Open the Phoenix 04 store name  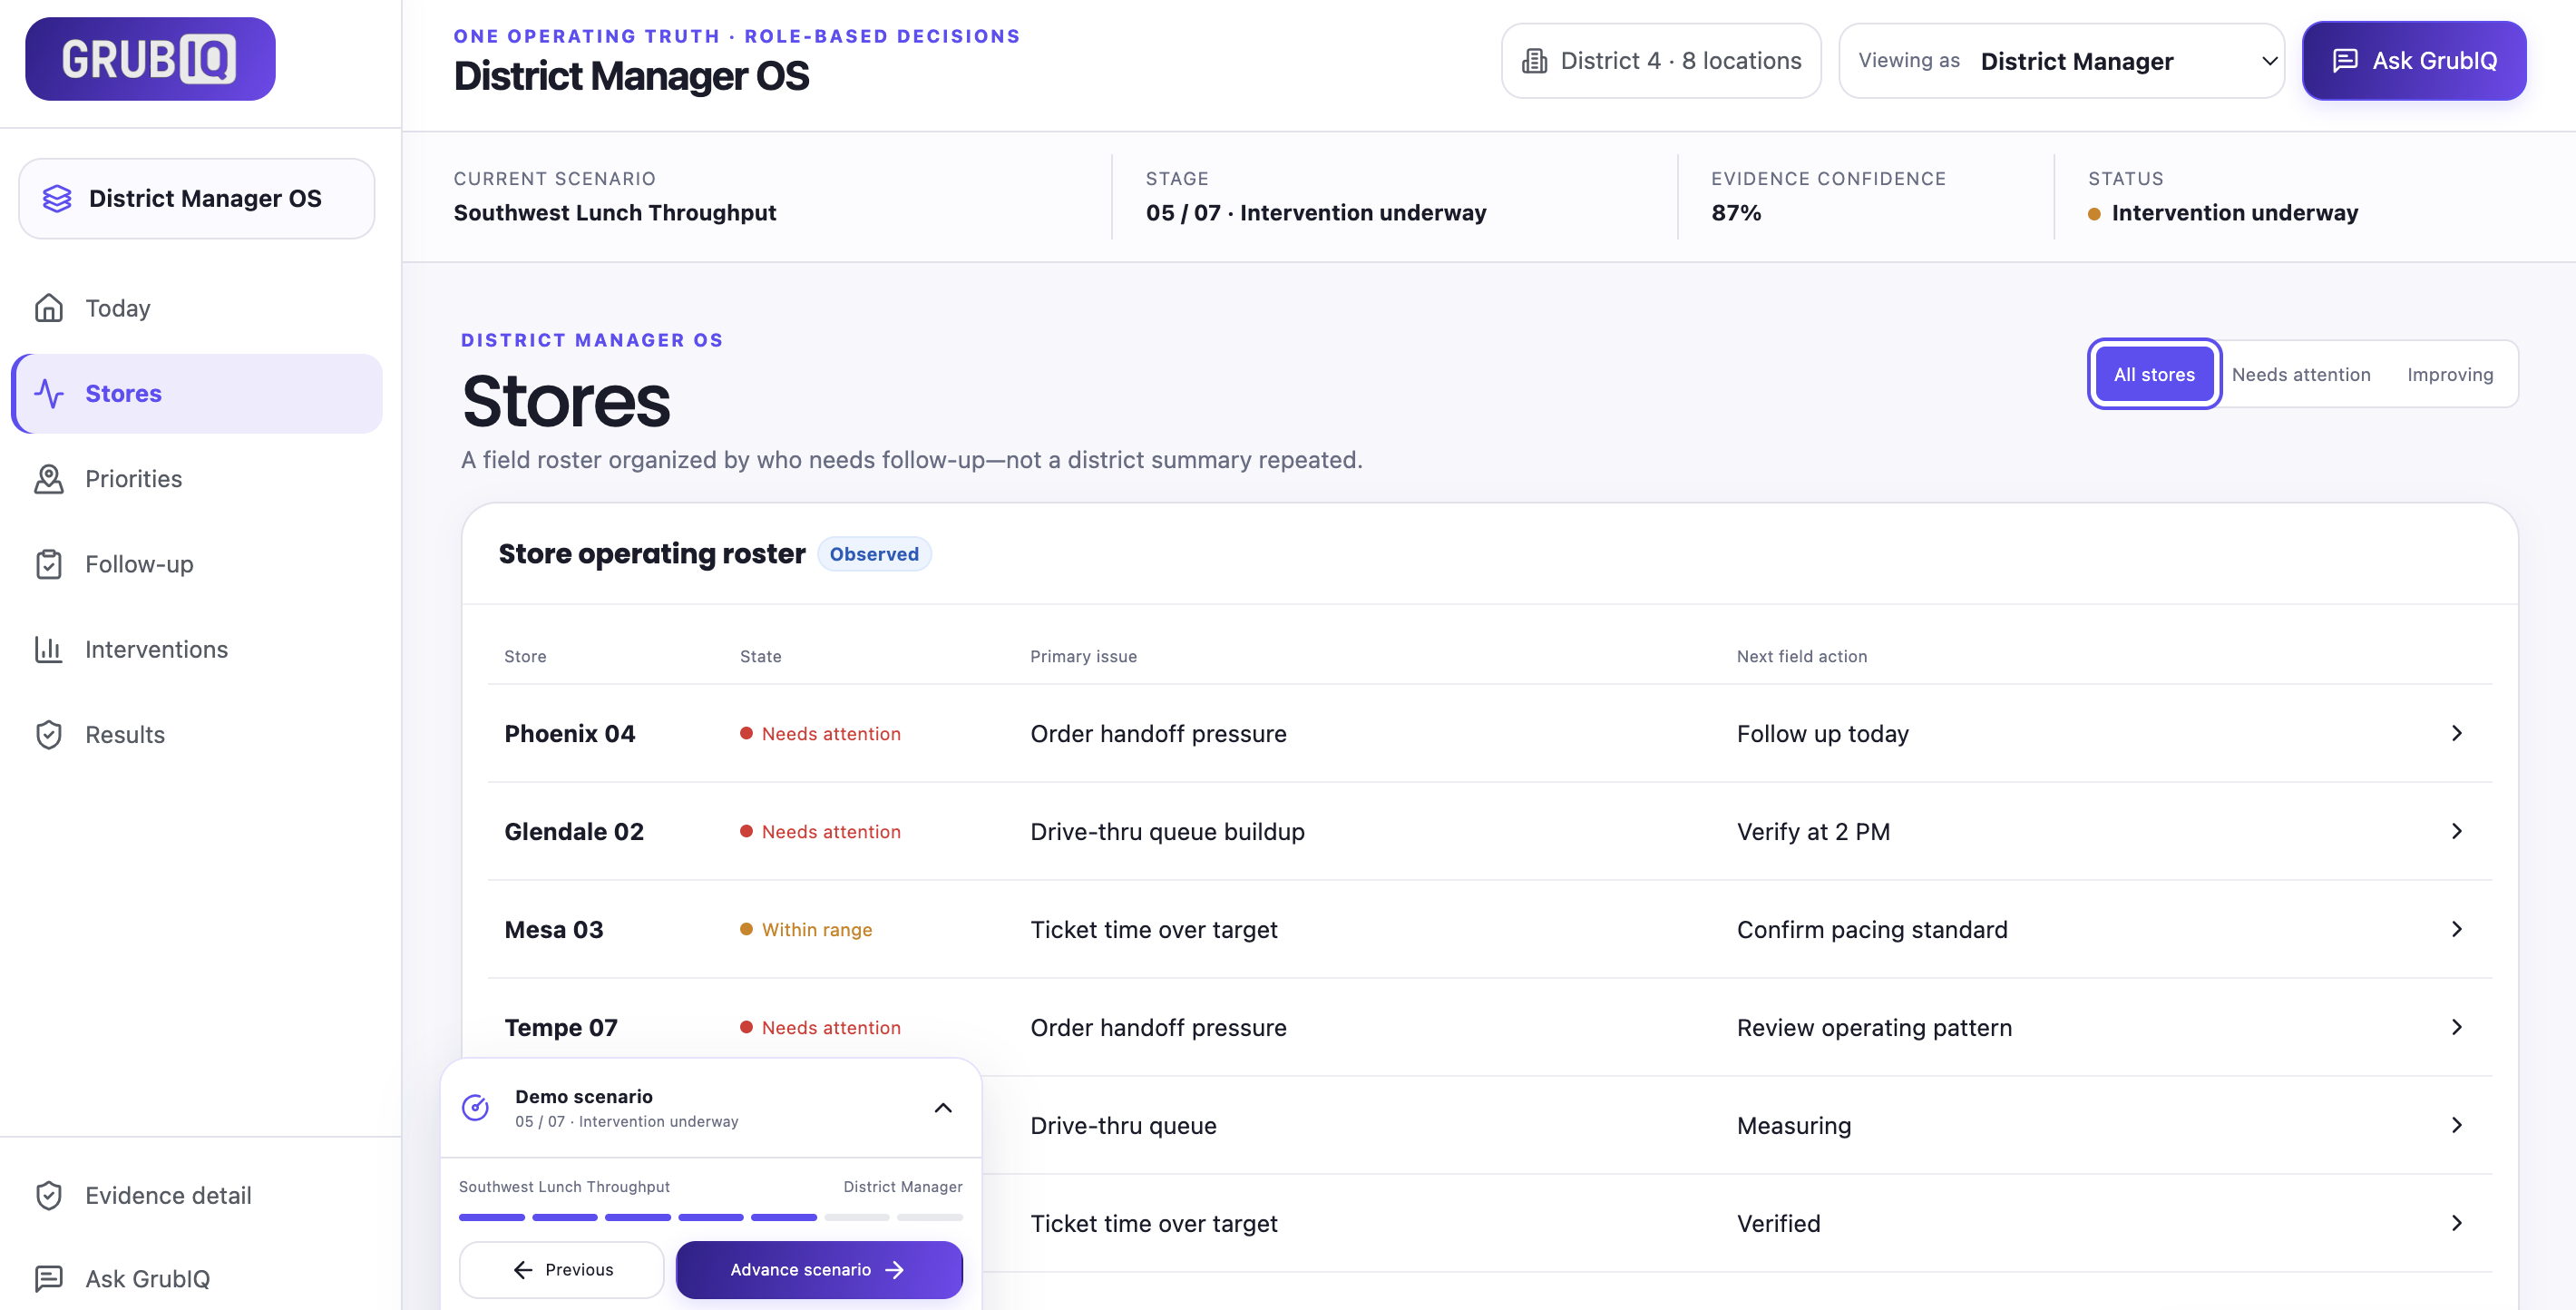tap(570, 733)
